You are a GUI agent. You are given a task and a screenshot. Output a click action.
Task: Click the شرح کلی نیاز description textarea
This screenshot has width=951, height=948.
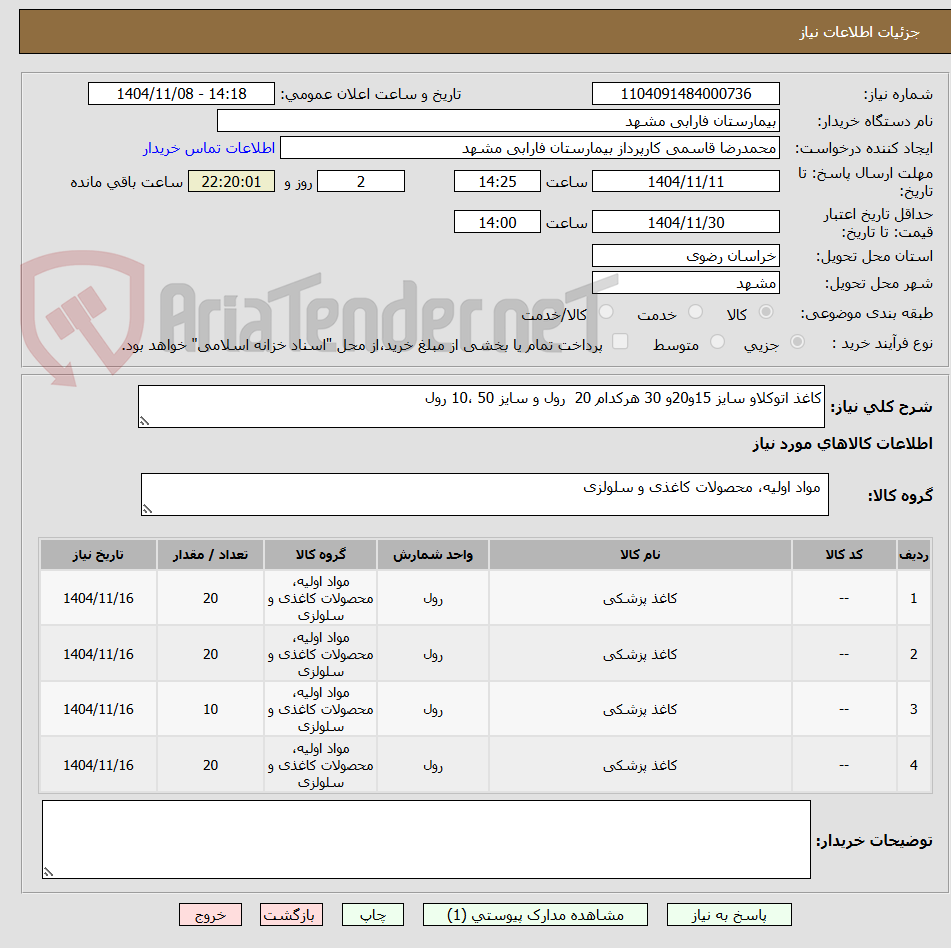pyautogui.click(x=481, y=406)
